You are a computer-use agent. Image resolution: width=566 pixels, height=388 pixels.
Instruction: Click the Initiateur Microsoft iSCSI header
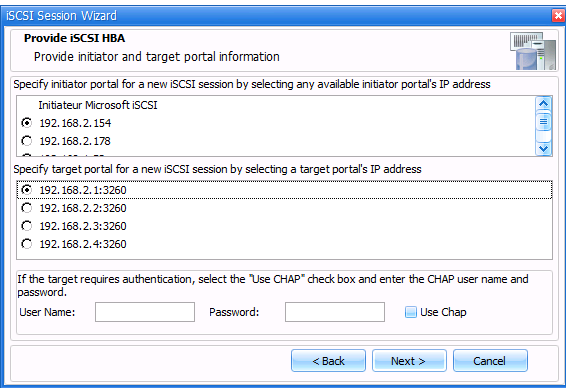(x=98, y=105)
